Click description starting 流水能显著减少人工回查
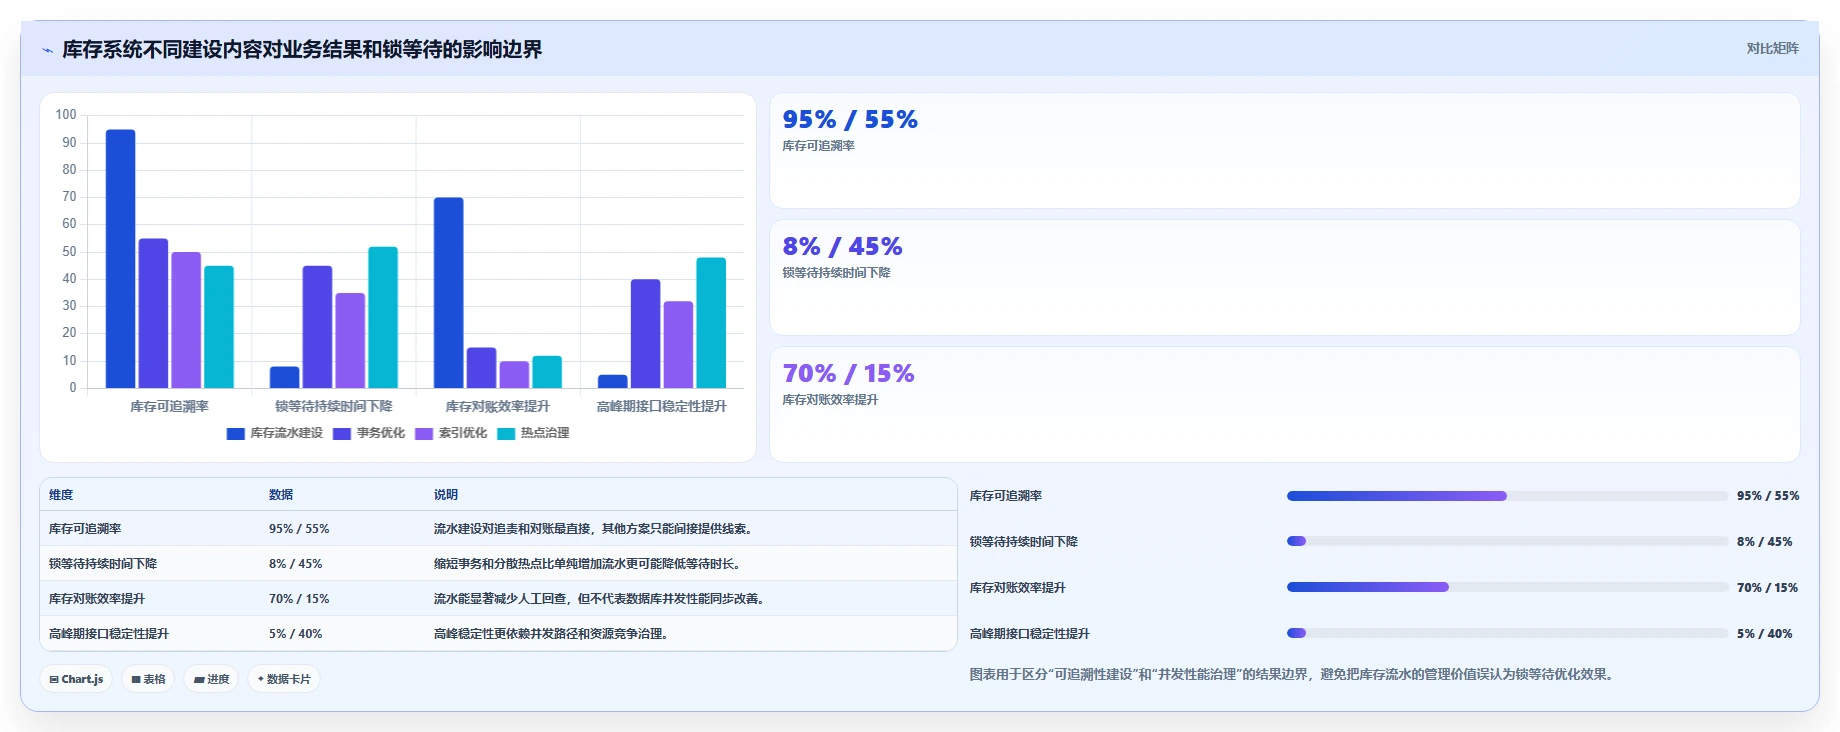Image resolution: width=1840 pixels, height=732 pixels. (601, 599)
